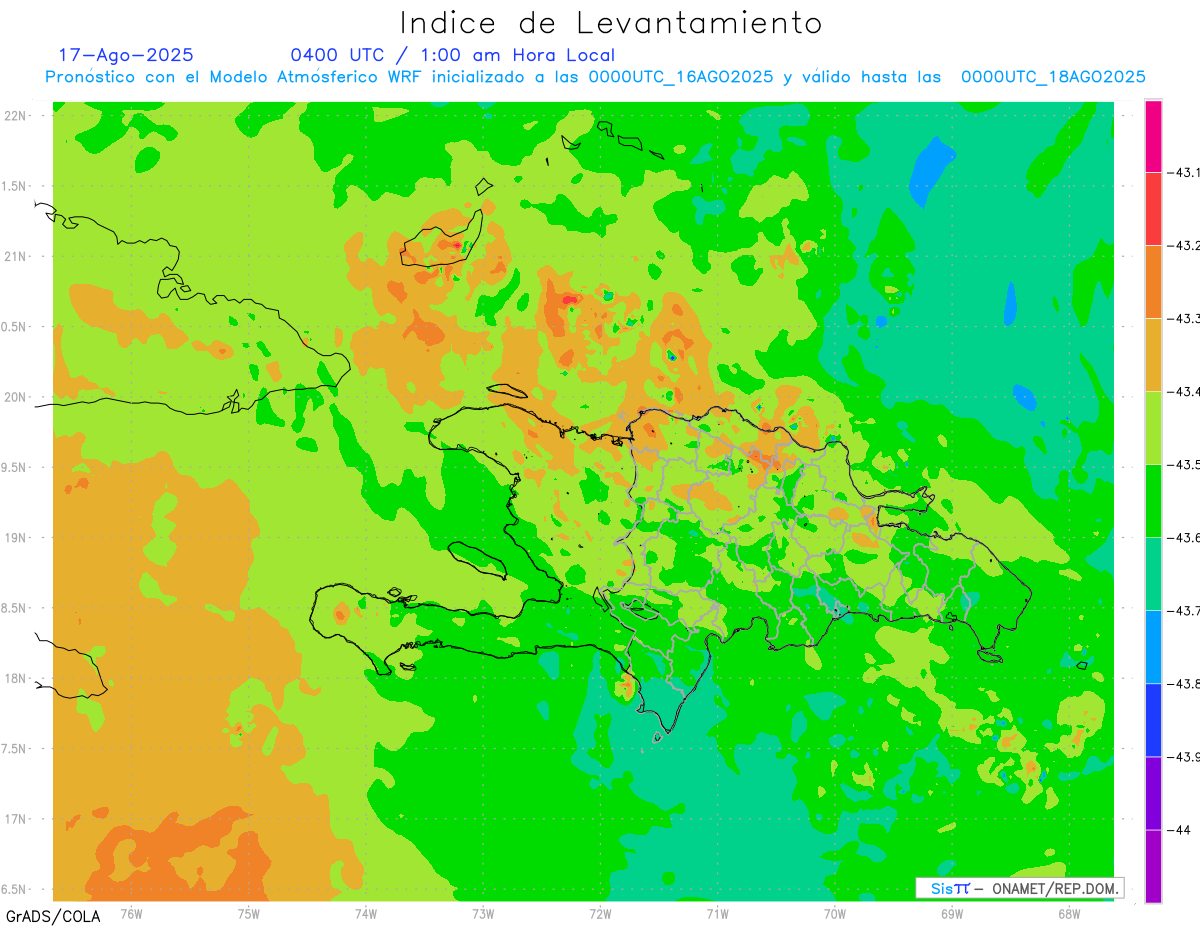Select the date label '17-Ago-2025'
Viewport: 1200px width, 927px height.
point(126,55)
